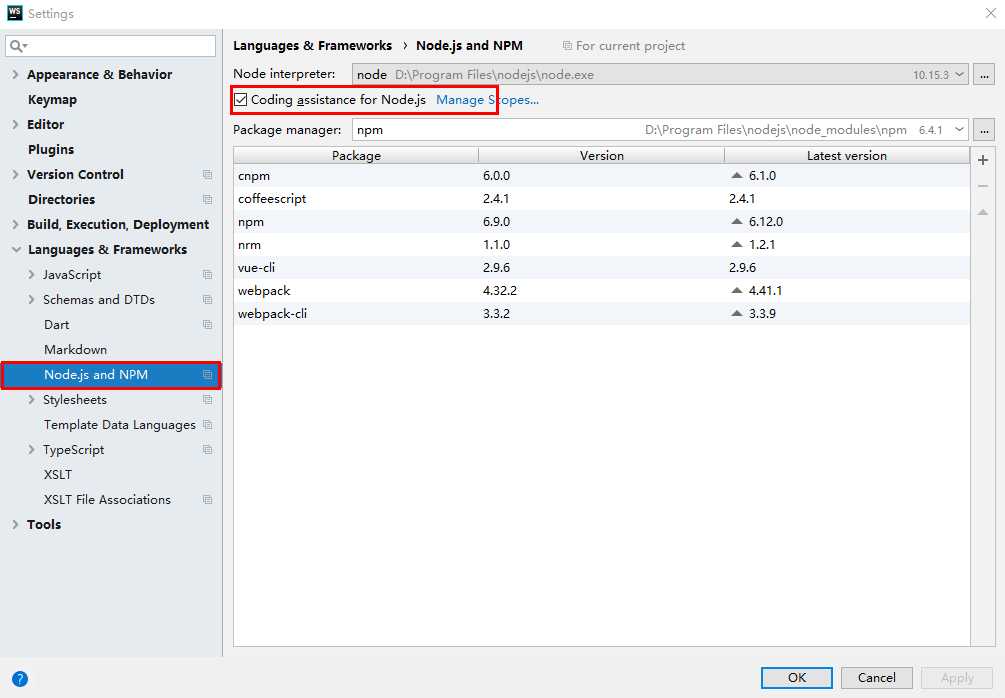Image resolution: width=1005 pixels, height=698 pixels.
Task: Expand the Tools section
Action: coord(15,524)
